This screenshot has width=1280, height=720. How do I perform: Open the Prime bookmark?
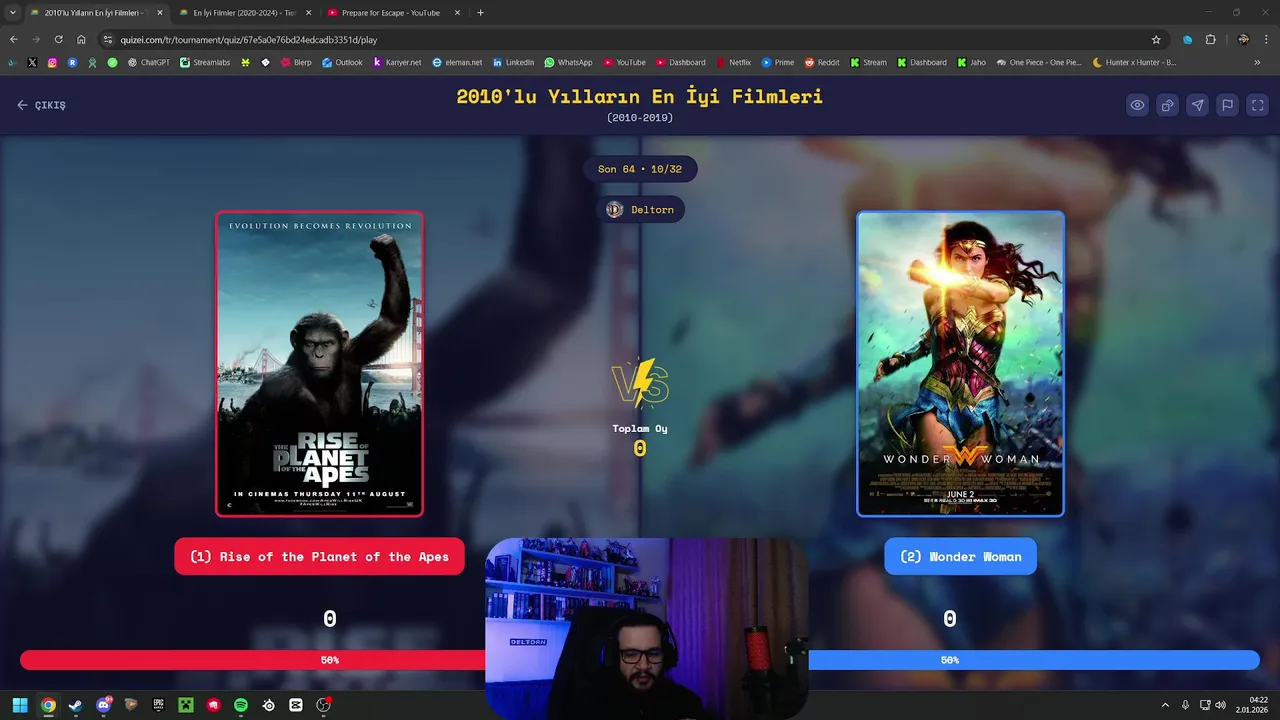click(777, 62)
